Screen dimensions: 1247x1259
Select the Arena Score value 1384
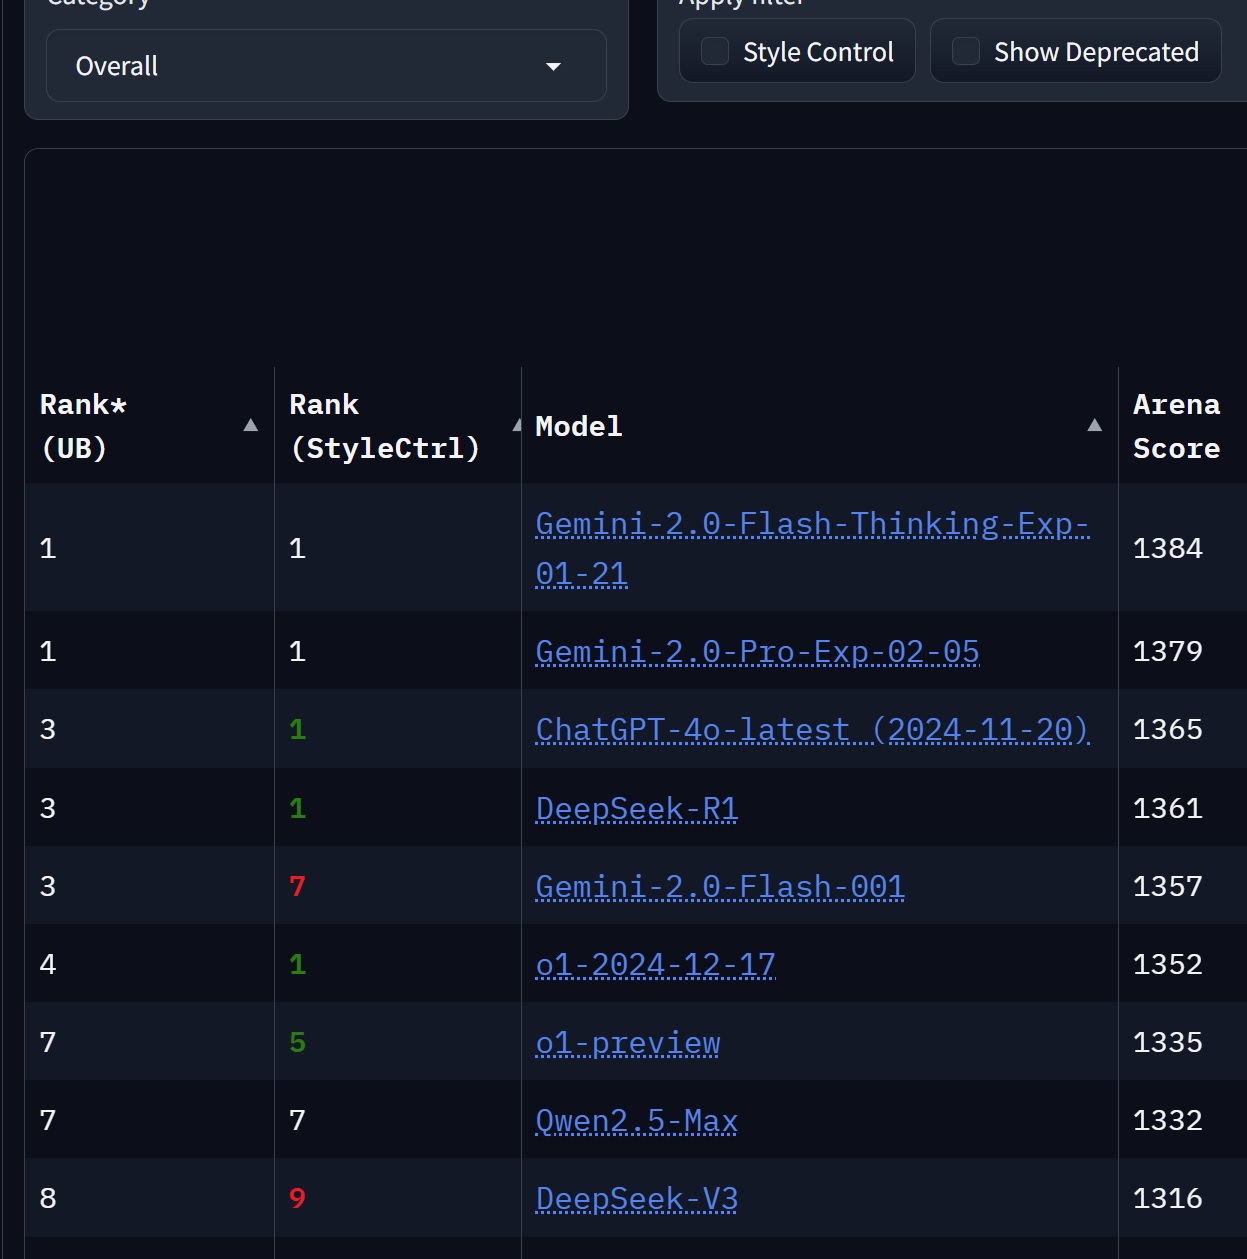tap(1167, 548)
